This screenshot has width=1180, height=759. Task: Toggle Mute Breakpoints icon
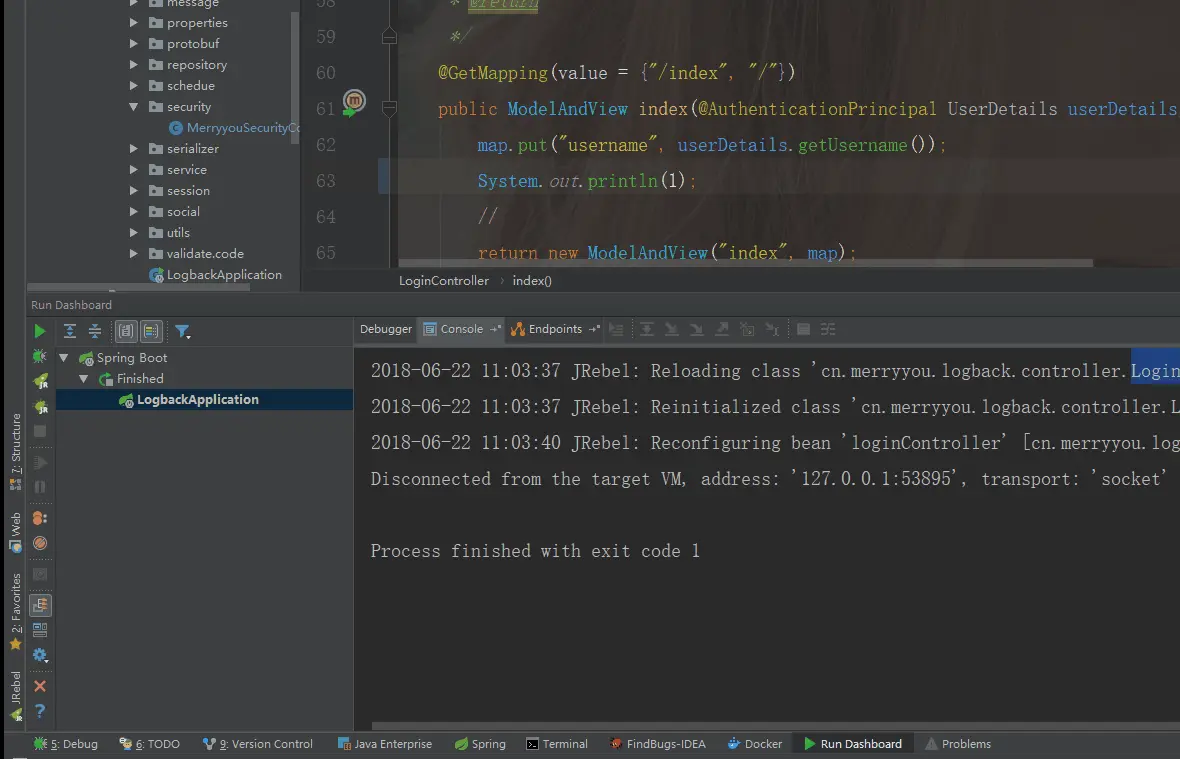click(x=40, y=543)
